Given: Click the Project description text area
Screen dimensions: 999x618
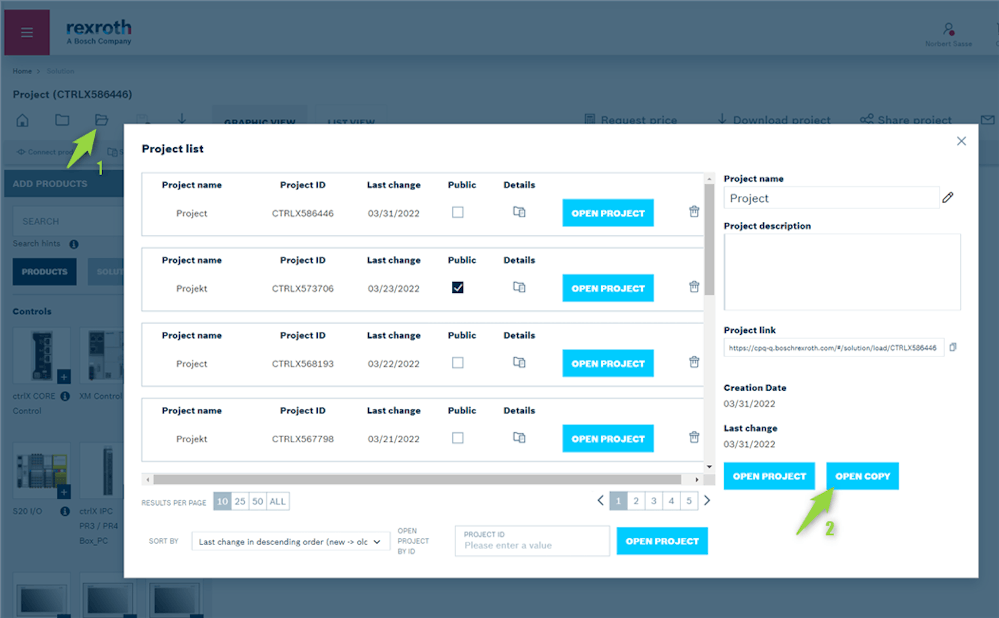Looking at the screenshot, I should (842, 272).
